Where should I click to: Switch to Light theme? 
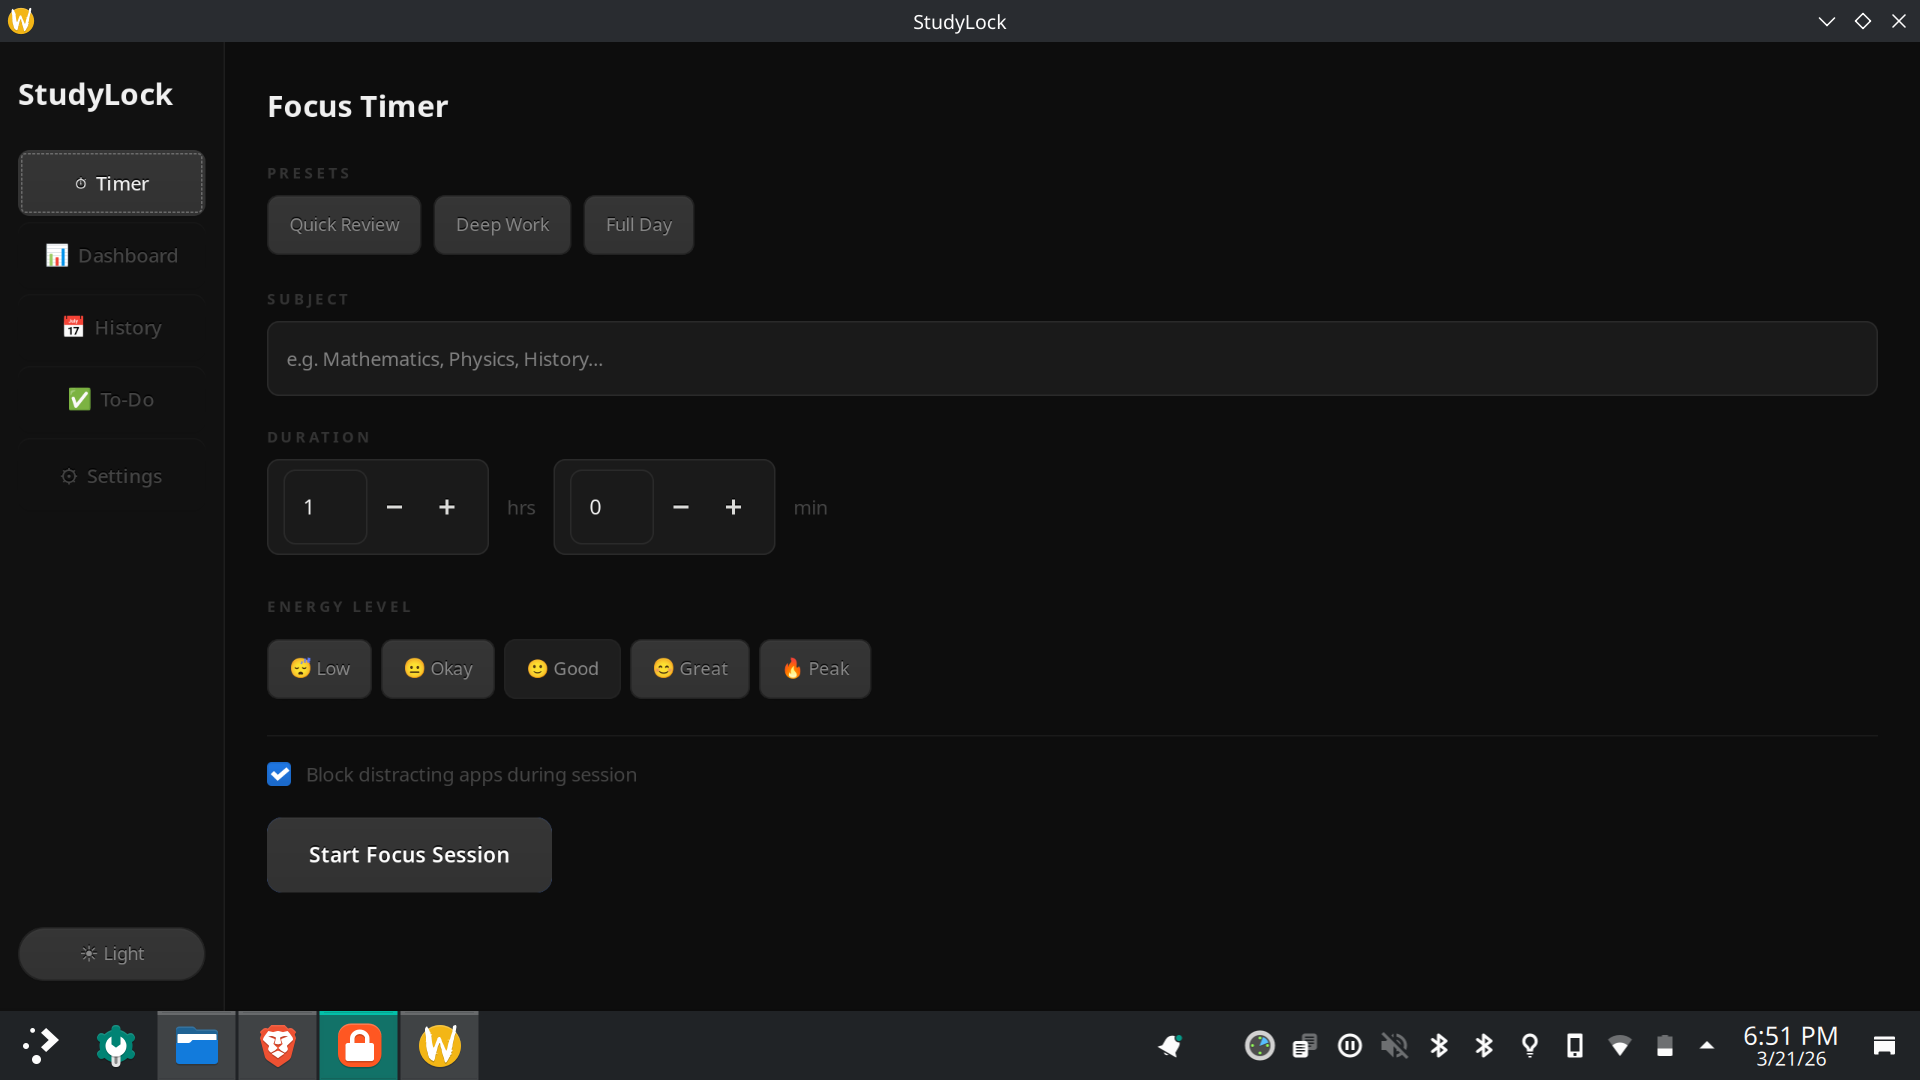(x=111, y=954)
